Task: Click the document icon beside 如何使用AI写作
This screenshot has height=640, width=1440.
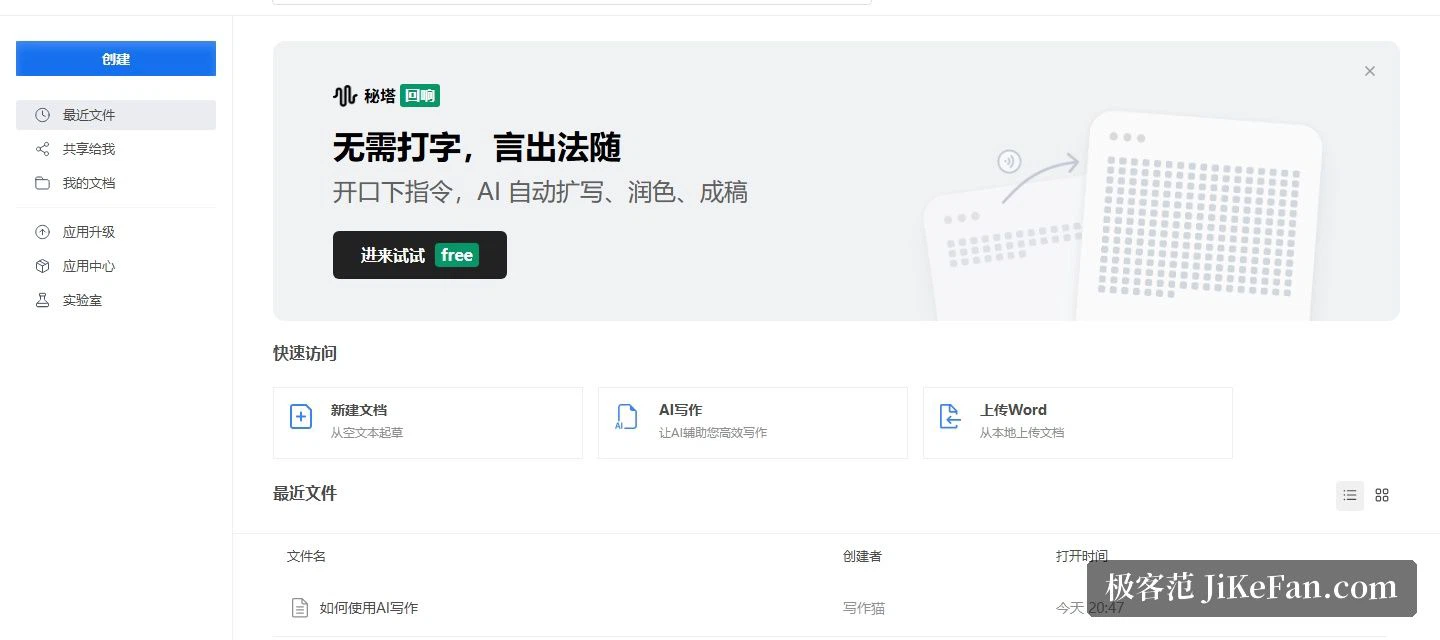Action: point(299,608)
